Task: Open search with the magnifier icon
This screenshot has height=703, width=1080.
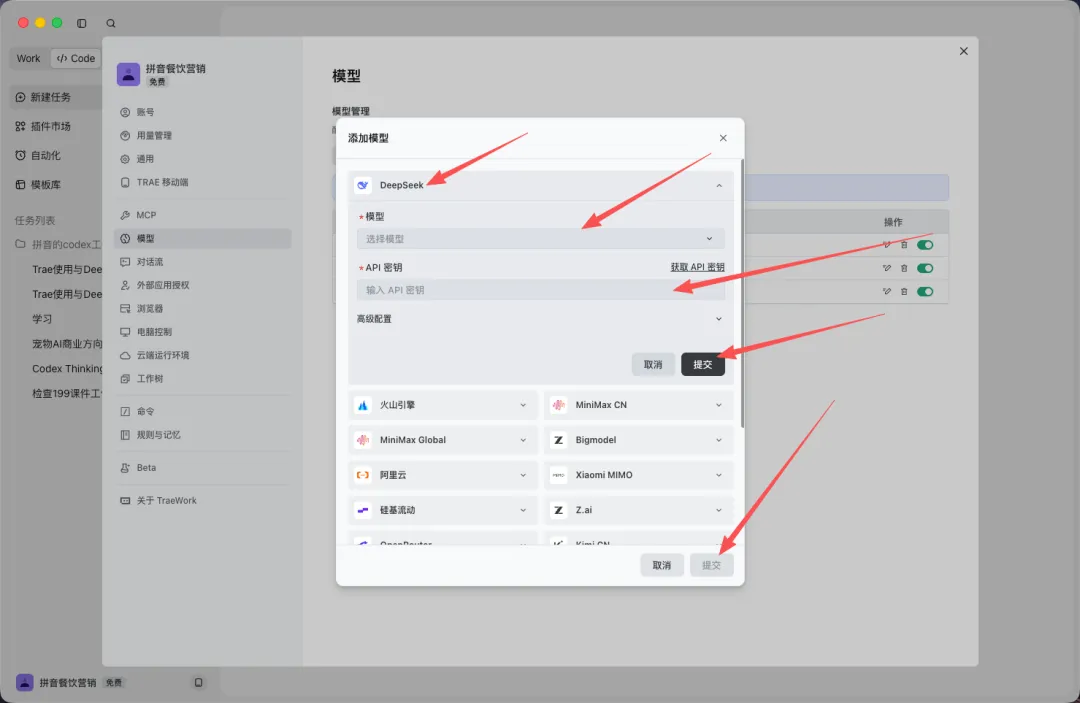Action: tap(111, 23)
